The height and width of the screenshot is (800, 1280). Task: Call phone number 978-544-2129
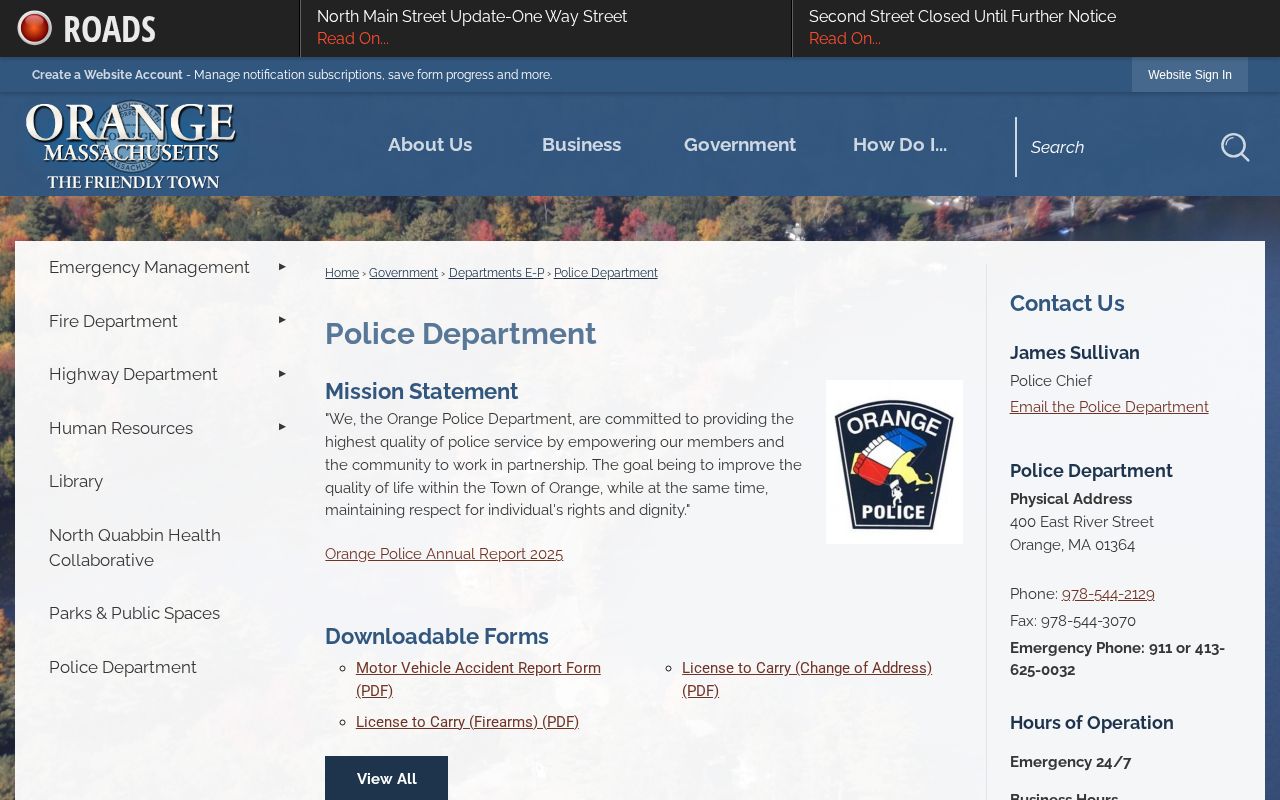[1108, 594]
